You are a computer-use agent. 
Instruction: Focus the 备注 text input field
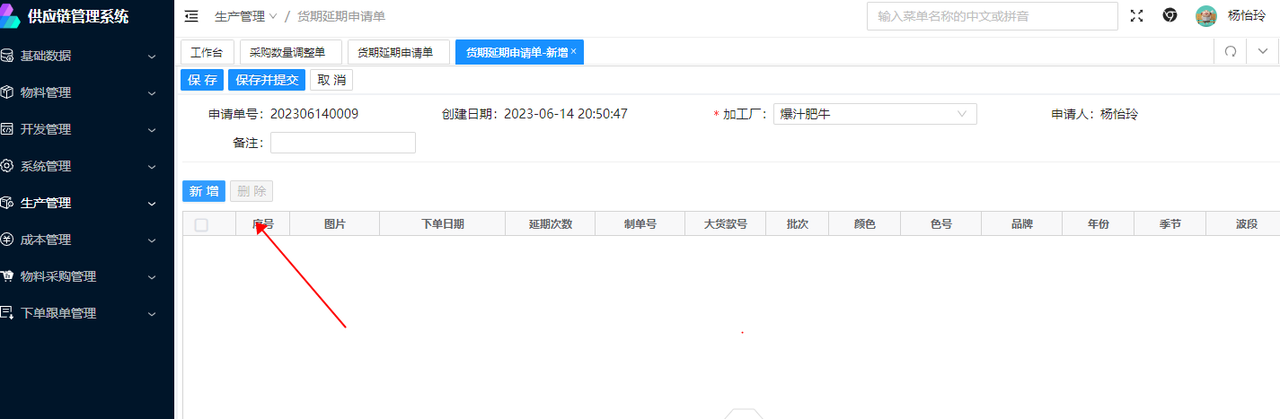(342, 143)
